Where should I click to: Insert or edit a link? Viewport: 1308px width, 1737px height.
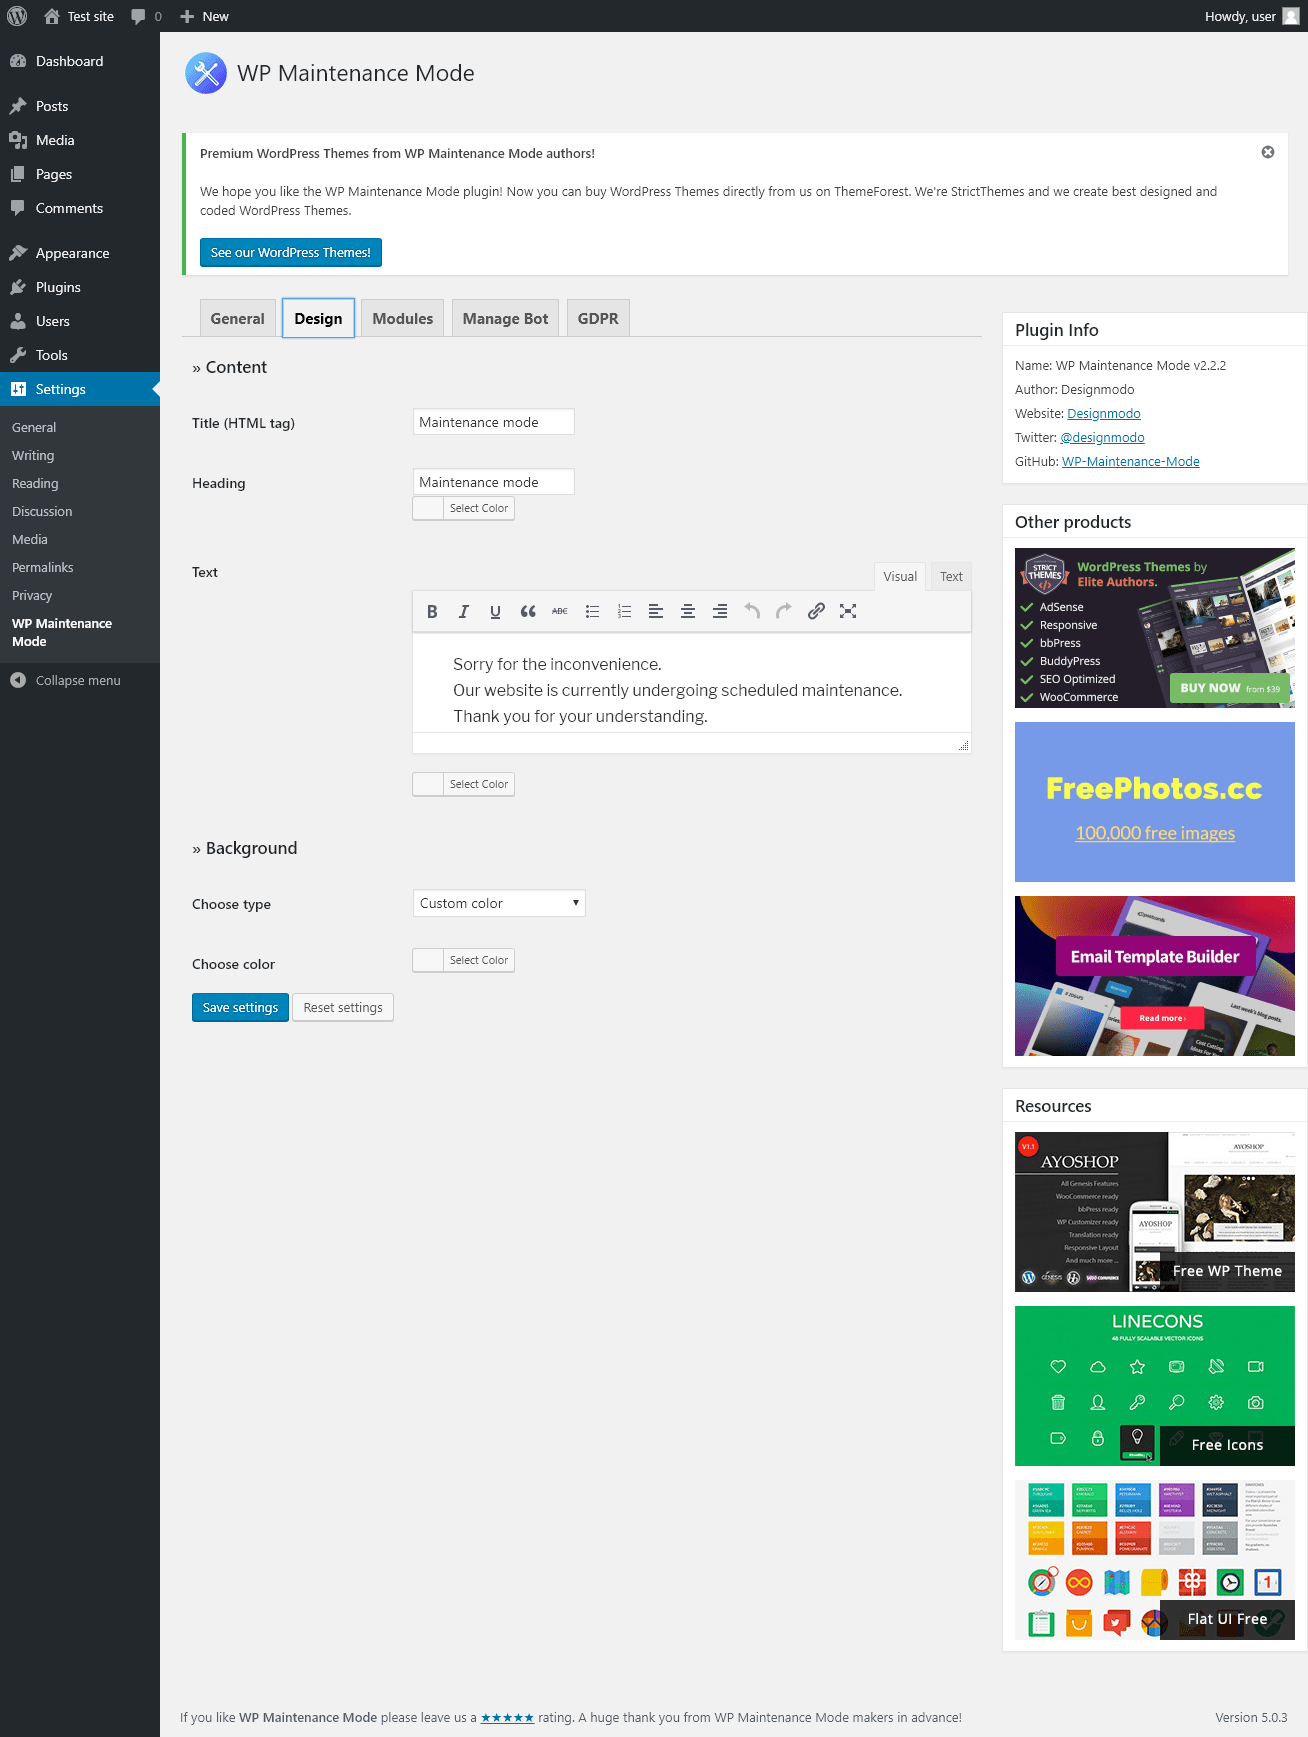[816, 611]
